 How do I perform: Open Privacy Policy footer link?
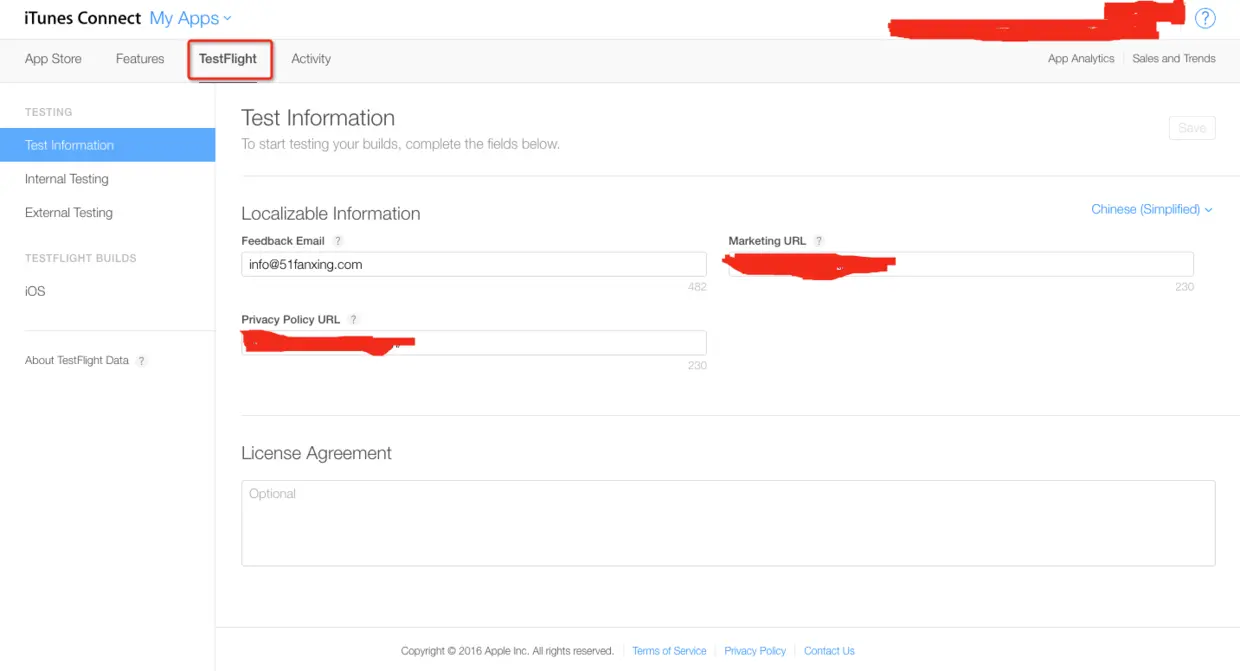(x=755, y=651)
